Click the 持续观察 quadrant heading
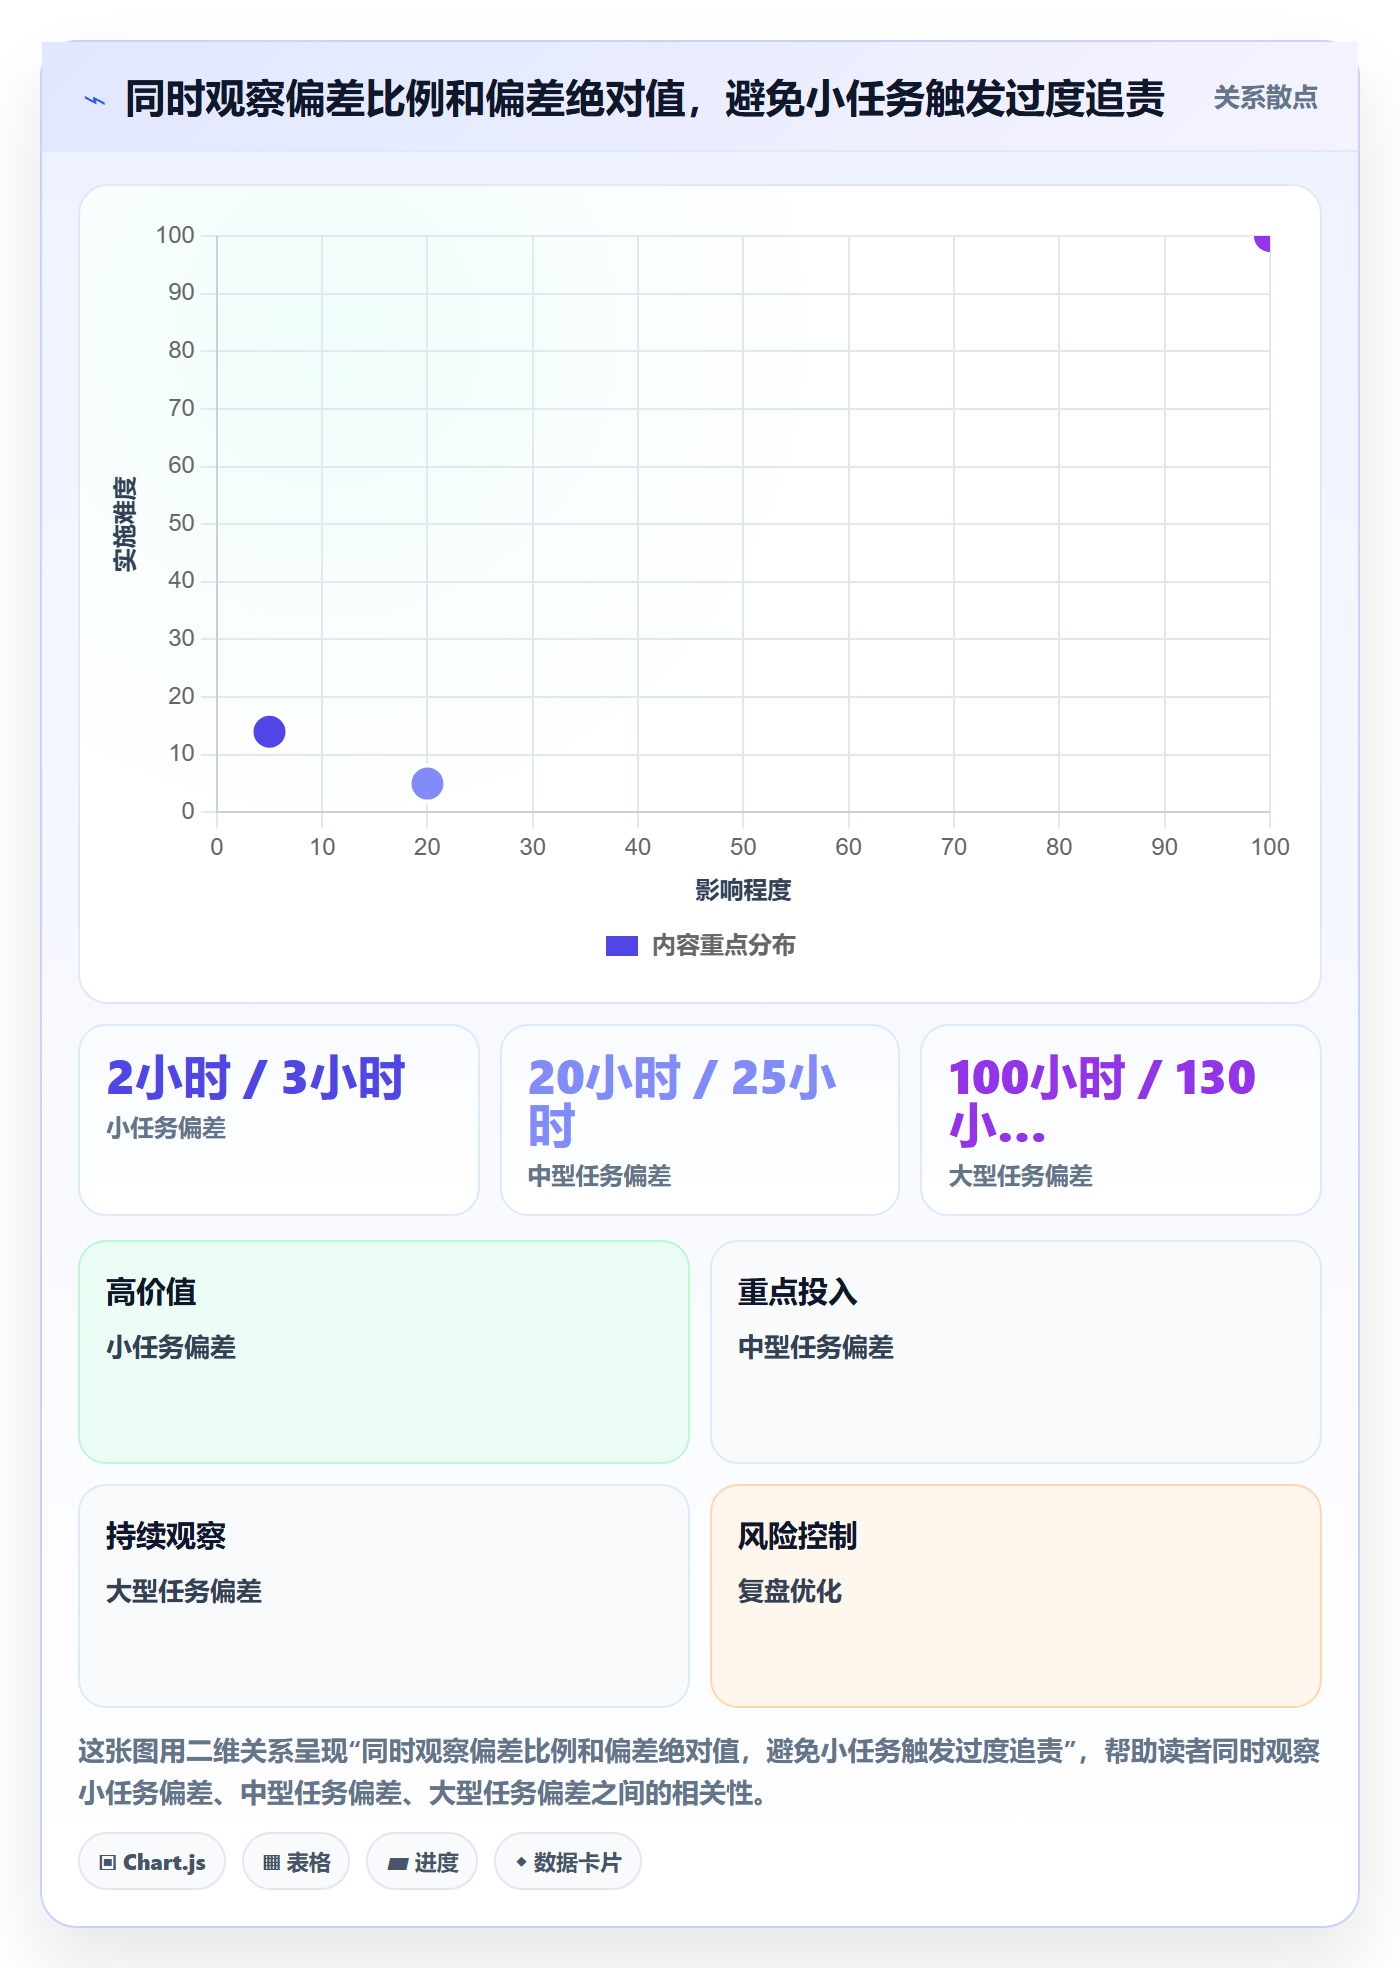Screen dimensions: 1400x1968 point(166,1536)
